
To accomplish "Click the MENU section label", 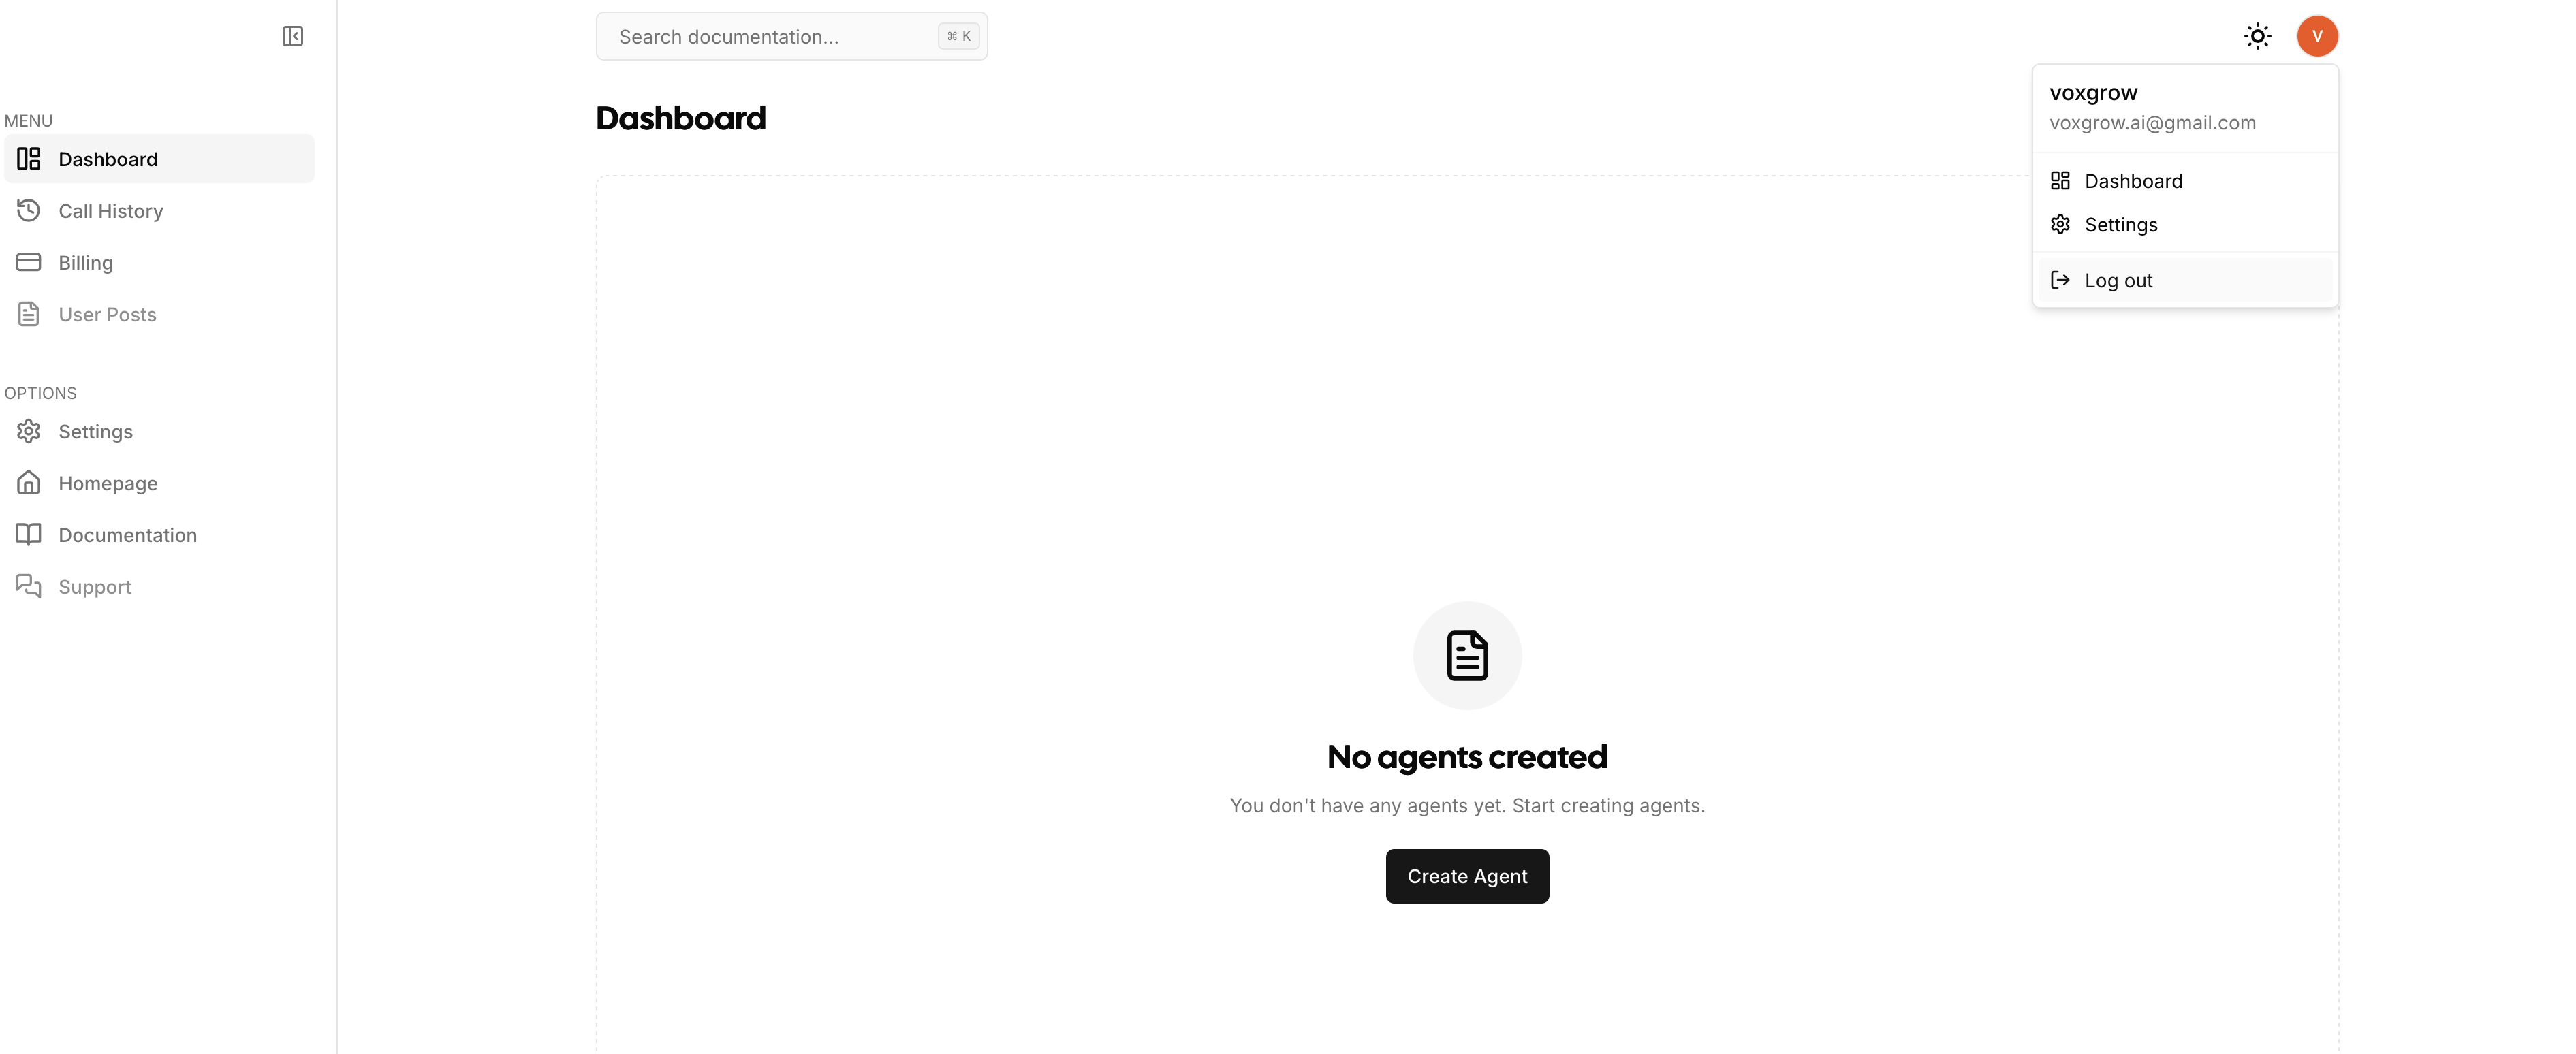I will pyautogui.click(x=28, y=120).
